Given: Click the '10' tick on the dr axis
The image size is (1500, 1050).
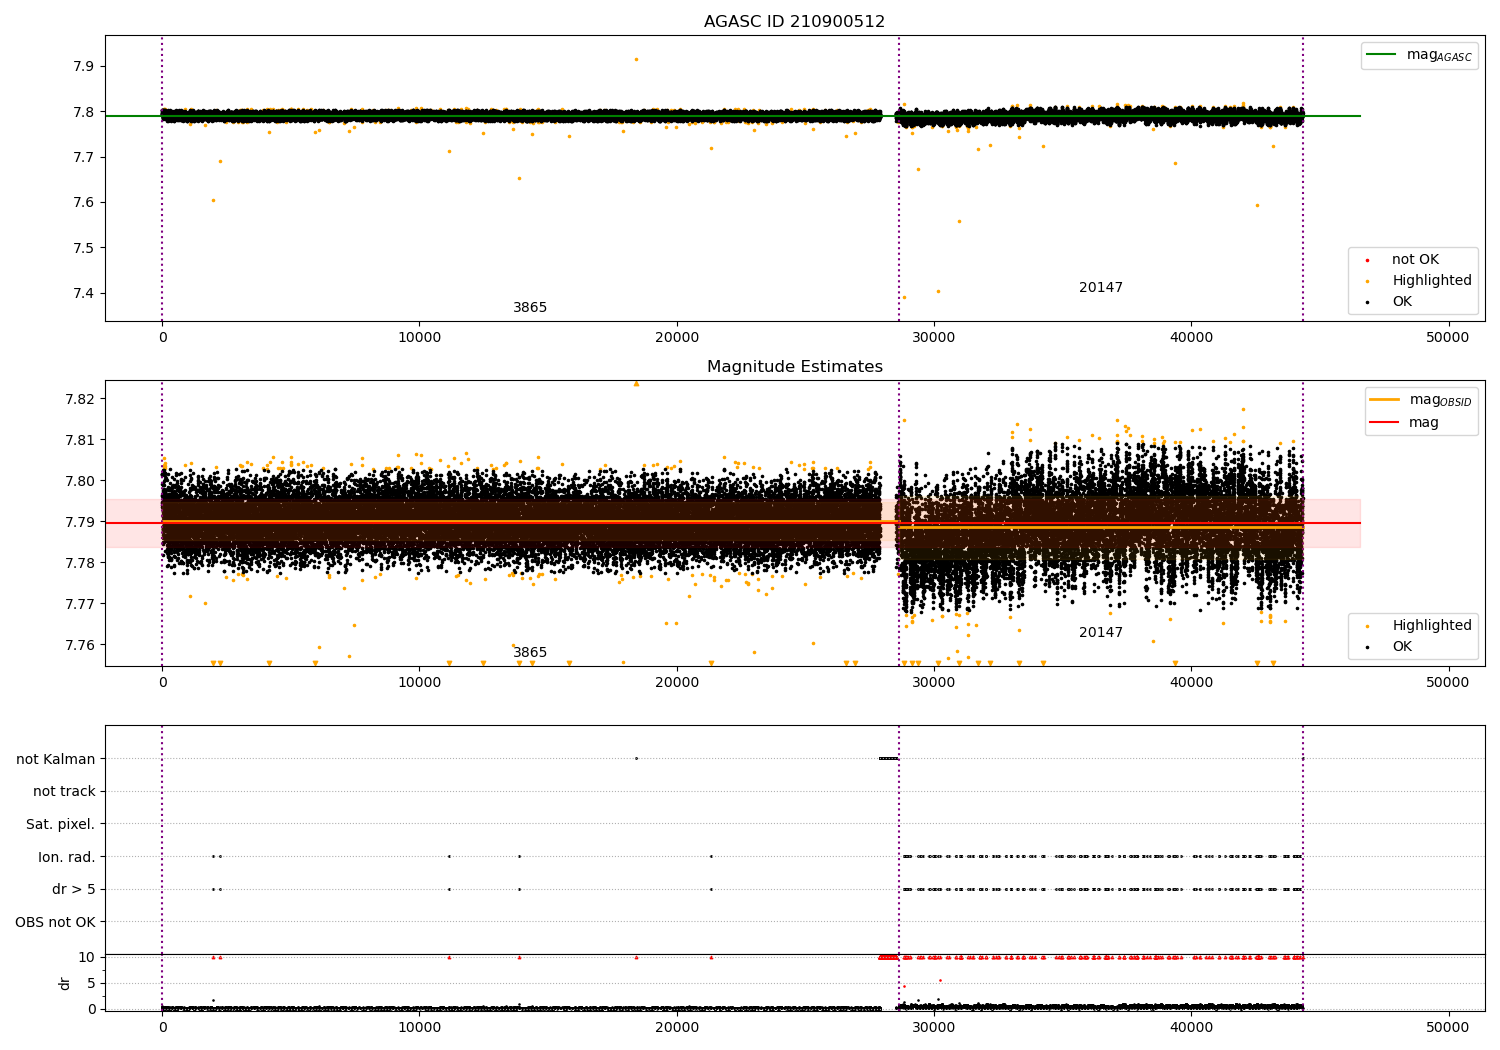Looking at the screenshot, I should click(x=87, y=957).
